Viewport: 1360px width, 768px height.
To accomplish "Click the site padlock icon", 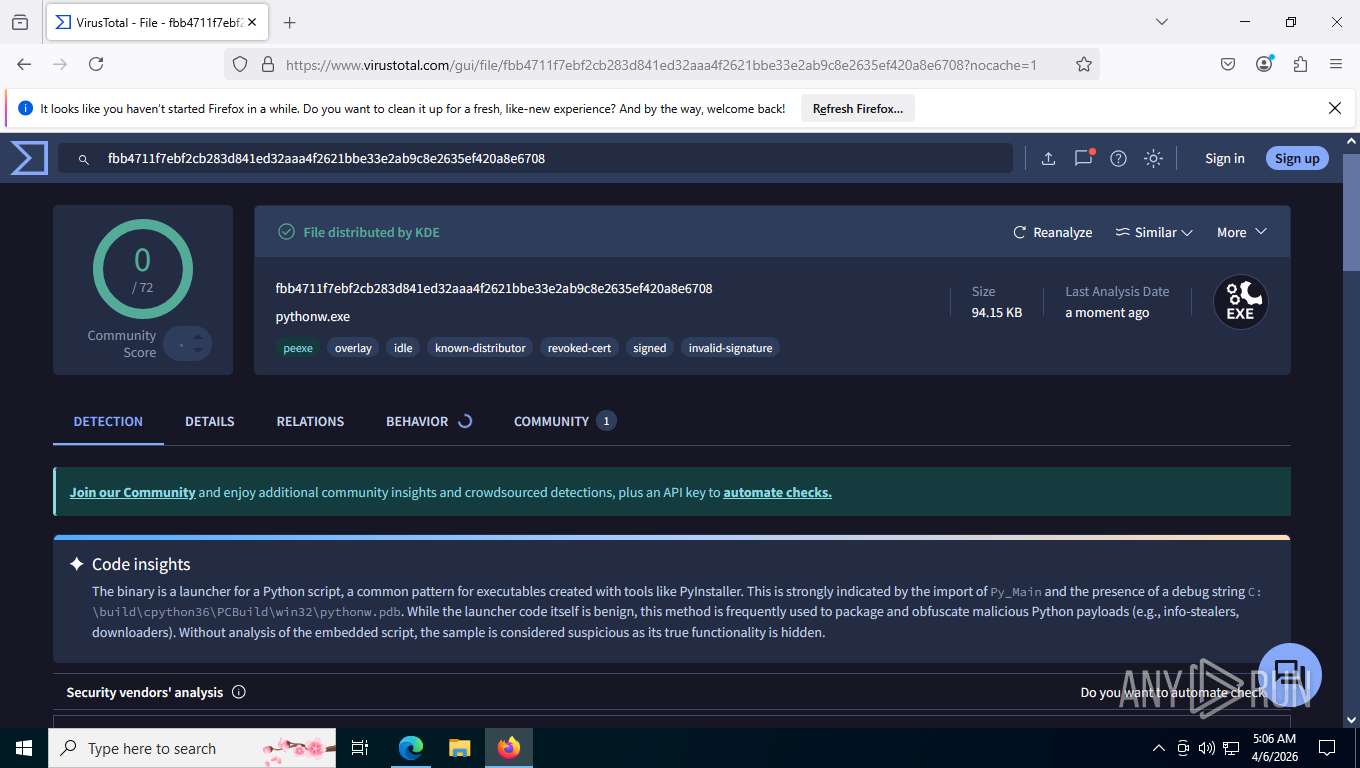I will coord(267,64).
